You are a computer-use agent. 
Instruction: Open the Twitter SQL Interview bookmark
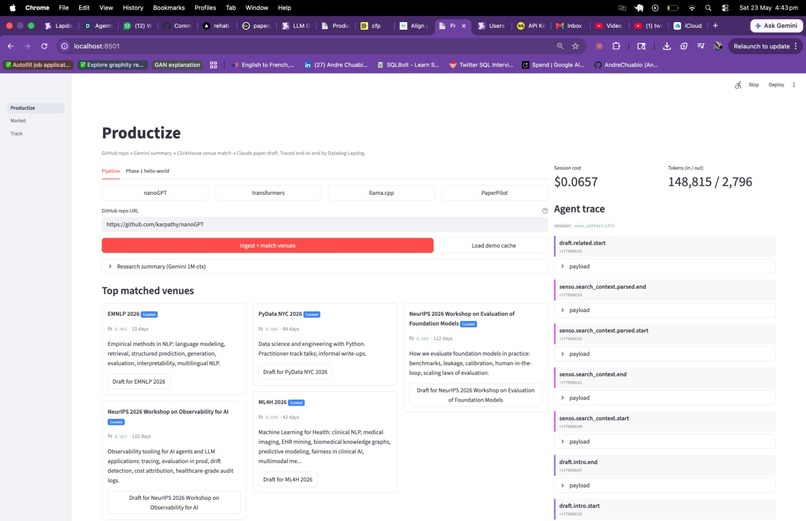(482, 65)
